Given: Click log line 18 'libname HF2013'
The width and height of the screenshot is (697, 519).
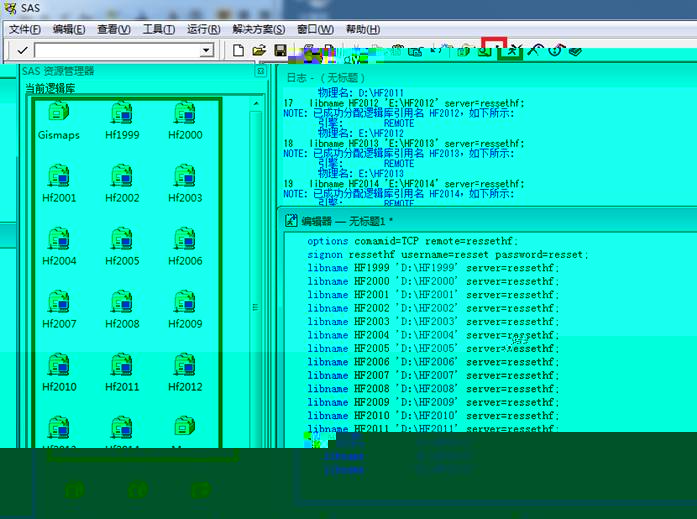Looking at the screenshot, I should (404, 144).
